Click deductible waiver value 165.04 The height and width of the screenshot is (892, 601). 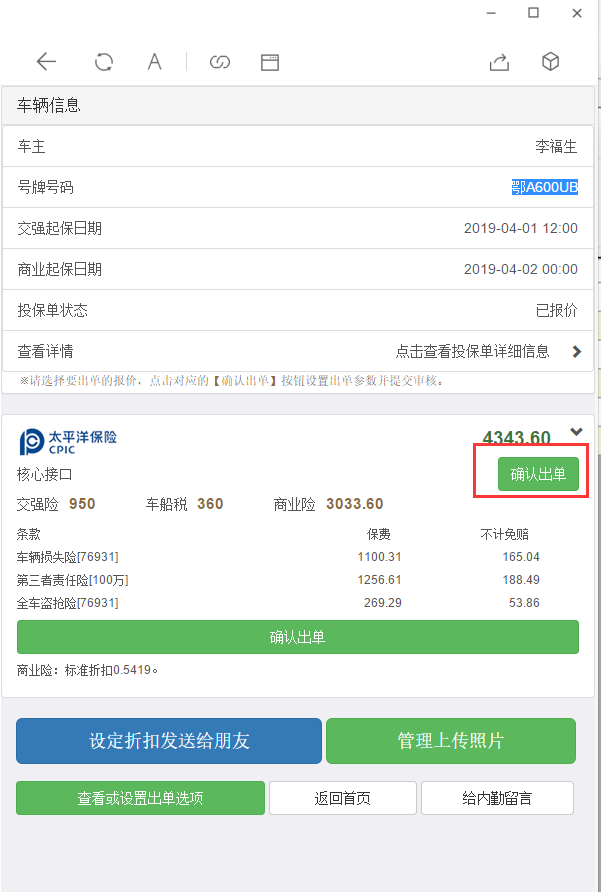(x=521, y=557)
